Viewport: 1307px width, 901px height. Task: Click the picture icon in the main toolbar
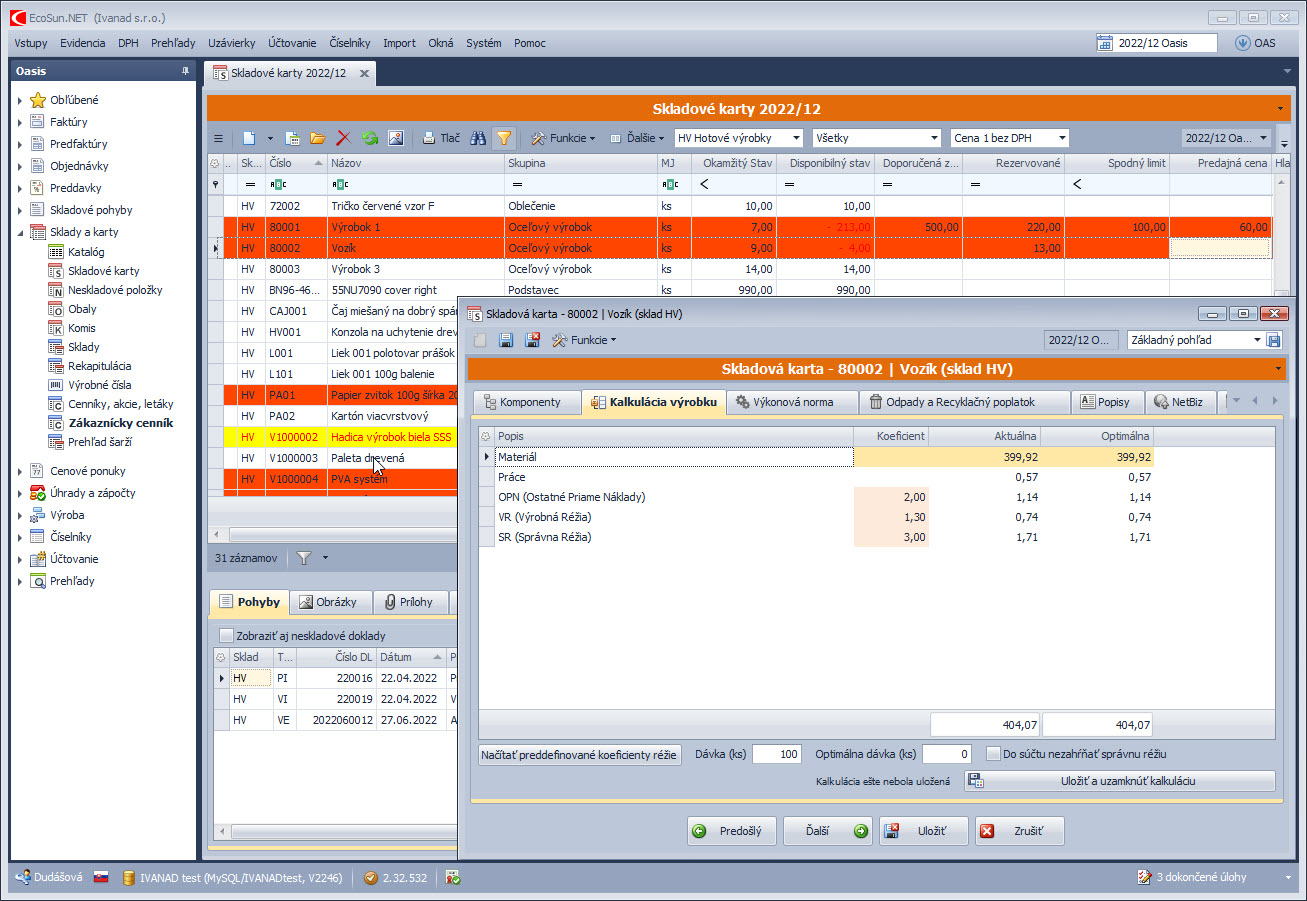(x=396, y=138)
